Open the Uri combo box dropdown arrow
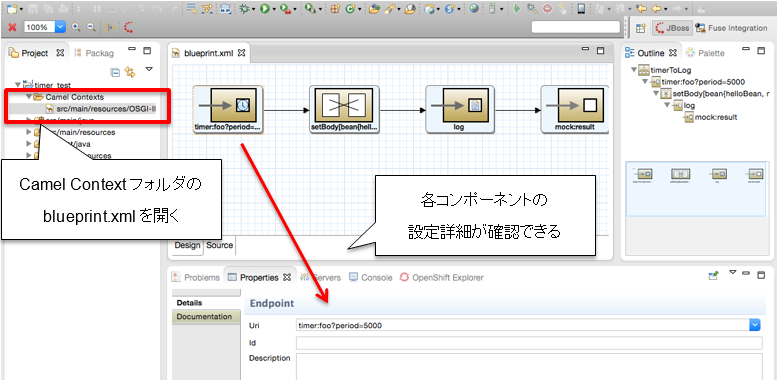 pyautogui.click(x=755, y=325)
